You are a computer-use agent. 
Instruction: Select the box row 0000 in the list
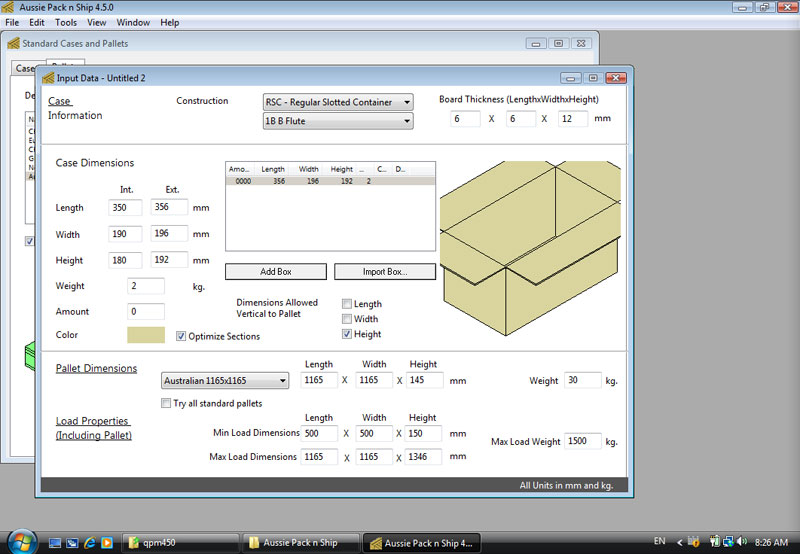tap(330, 181)
